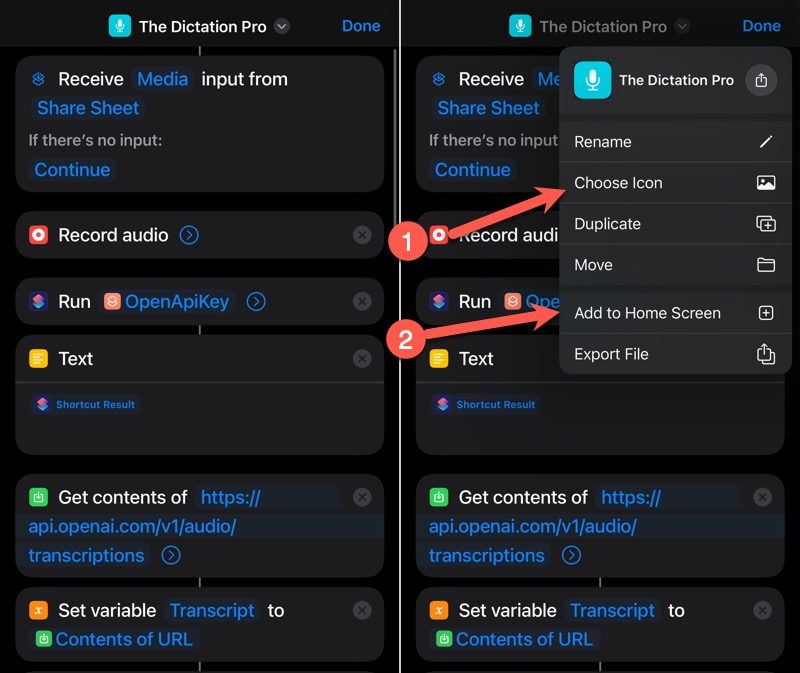Change the Continue option in left panel
800x673 pixels.
[72, 170]
